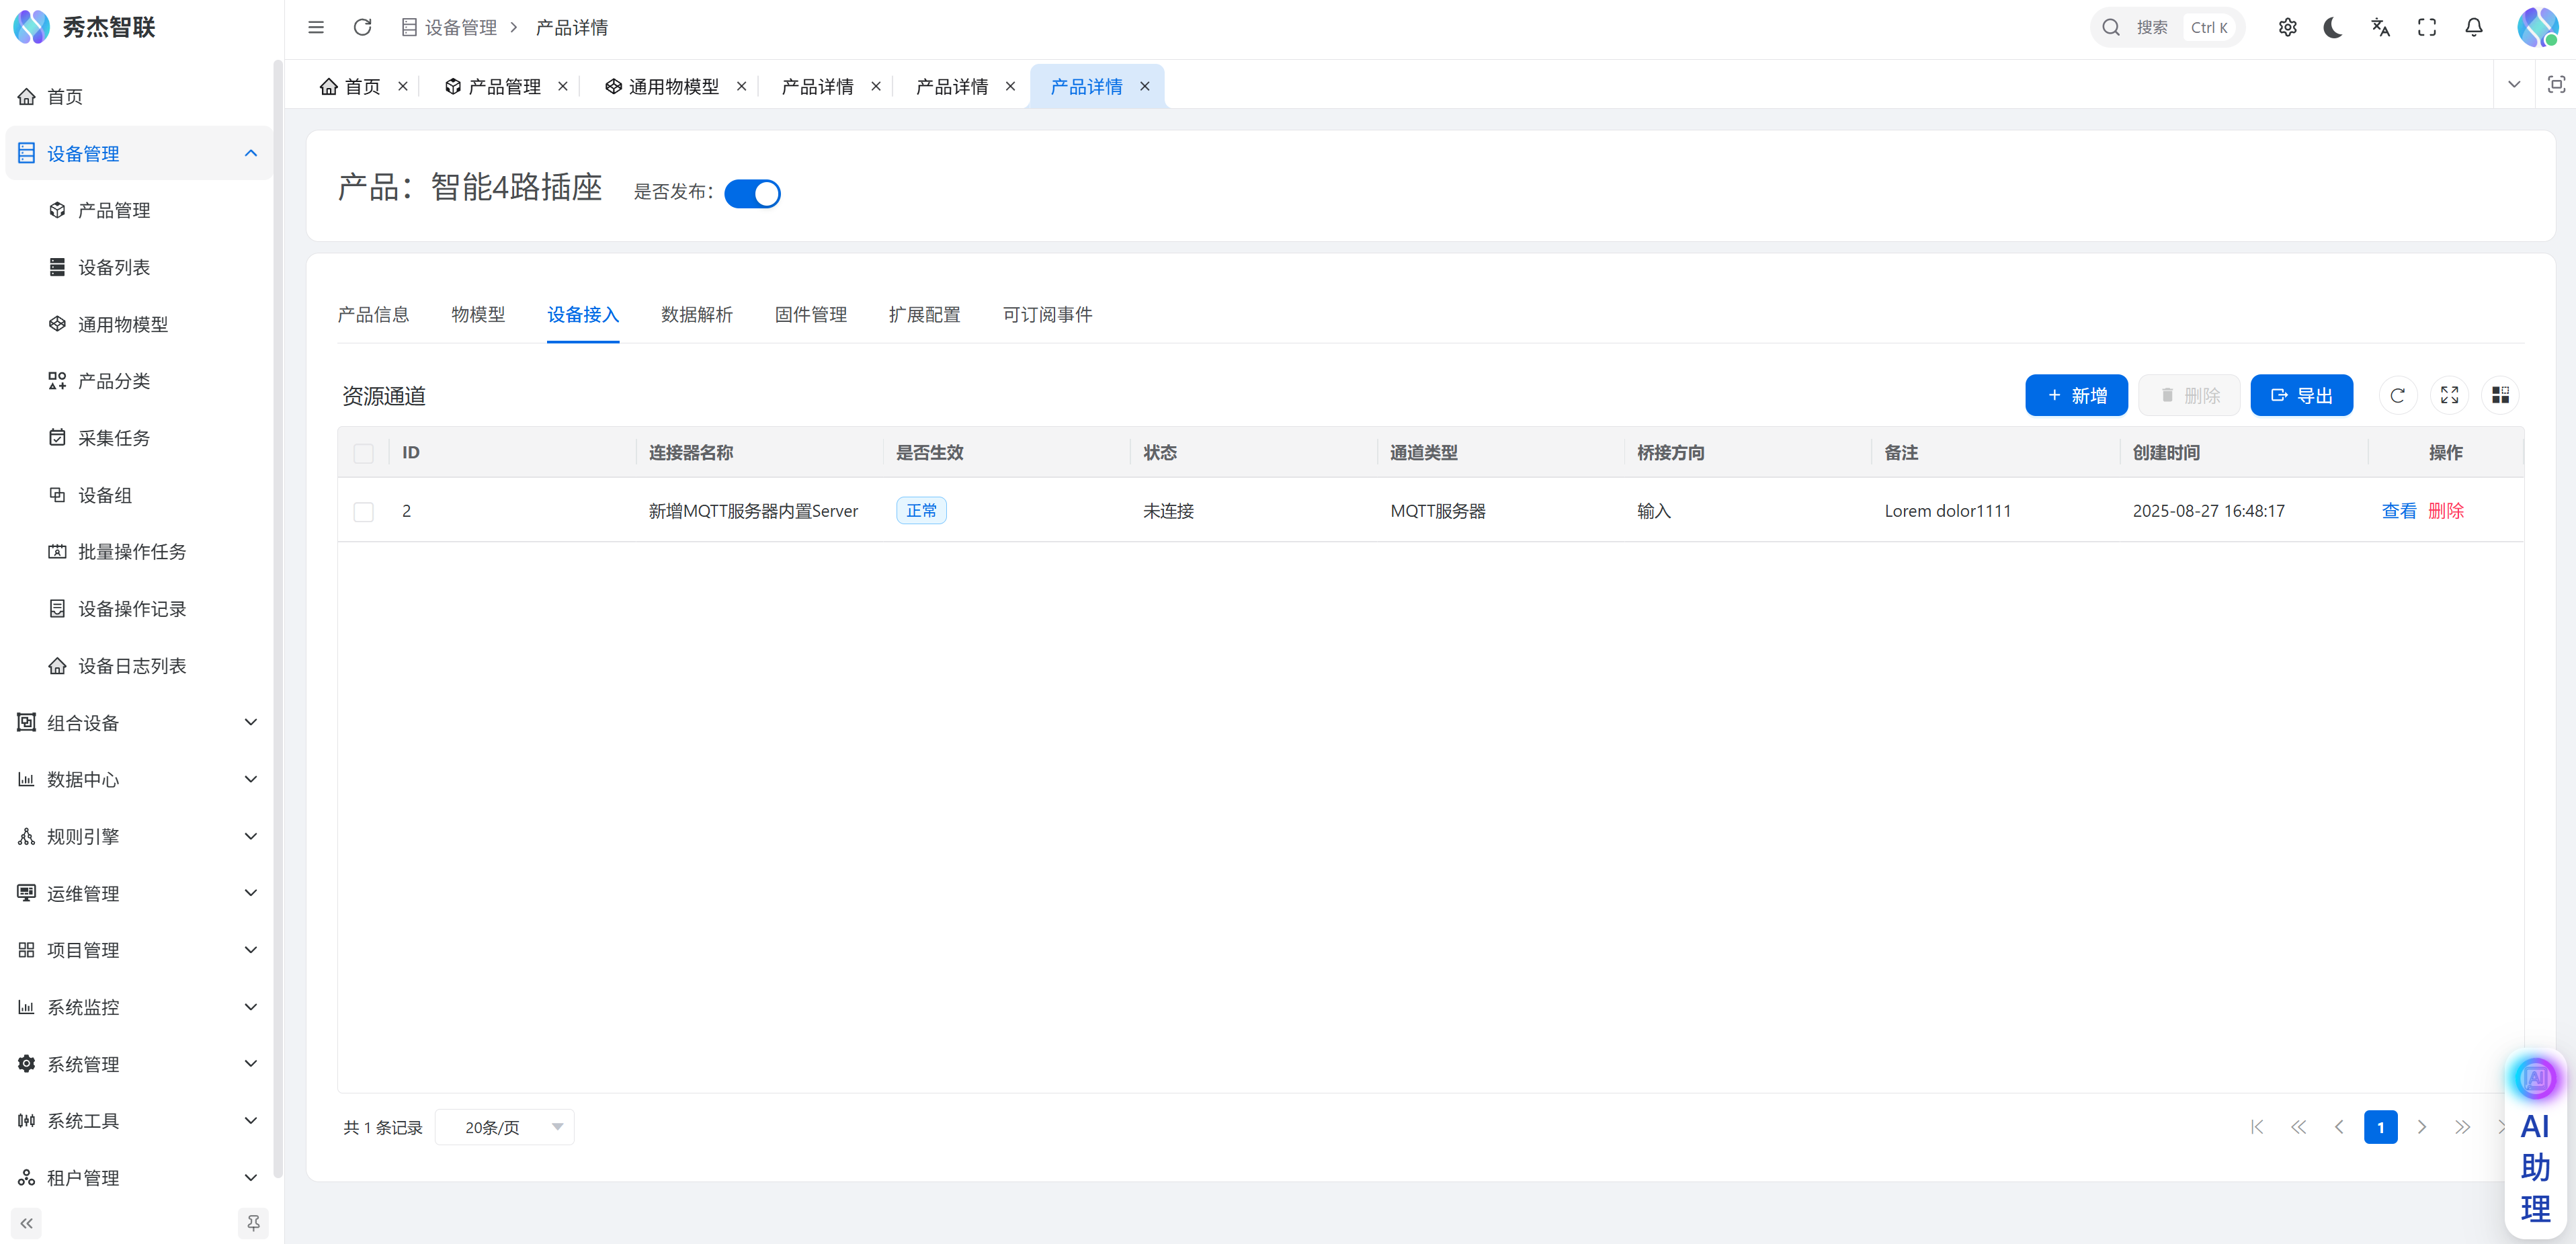The height and width of the screenshot is (1244, 2576).
Task: Switch to the 物模型 tab
Action: click(478, 315)
